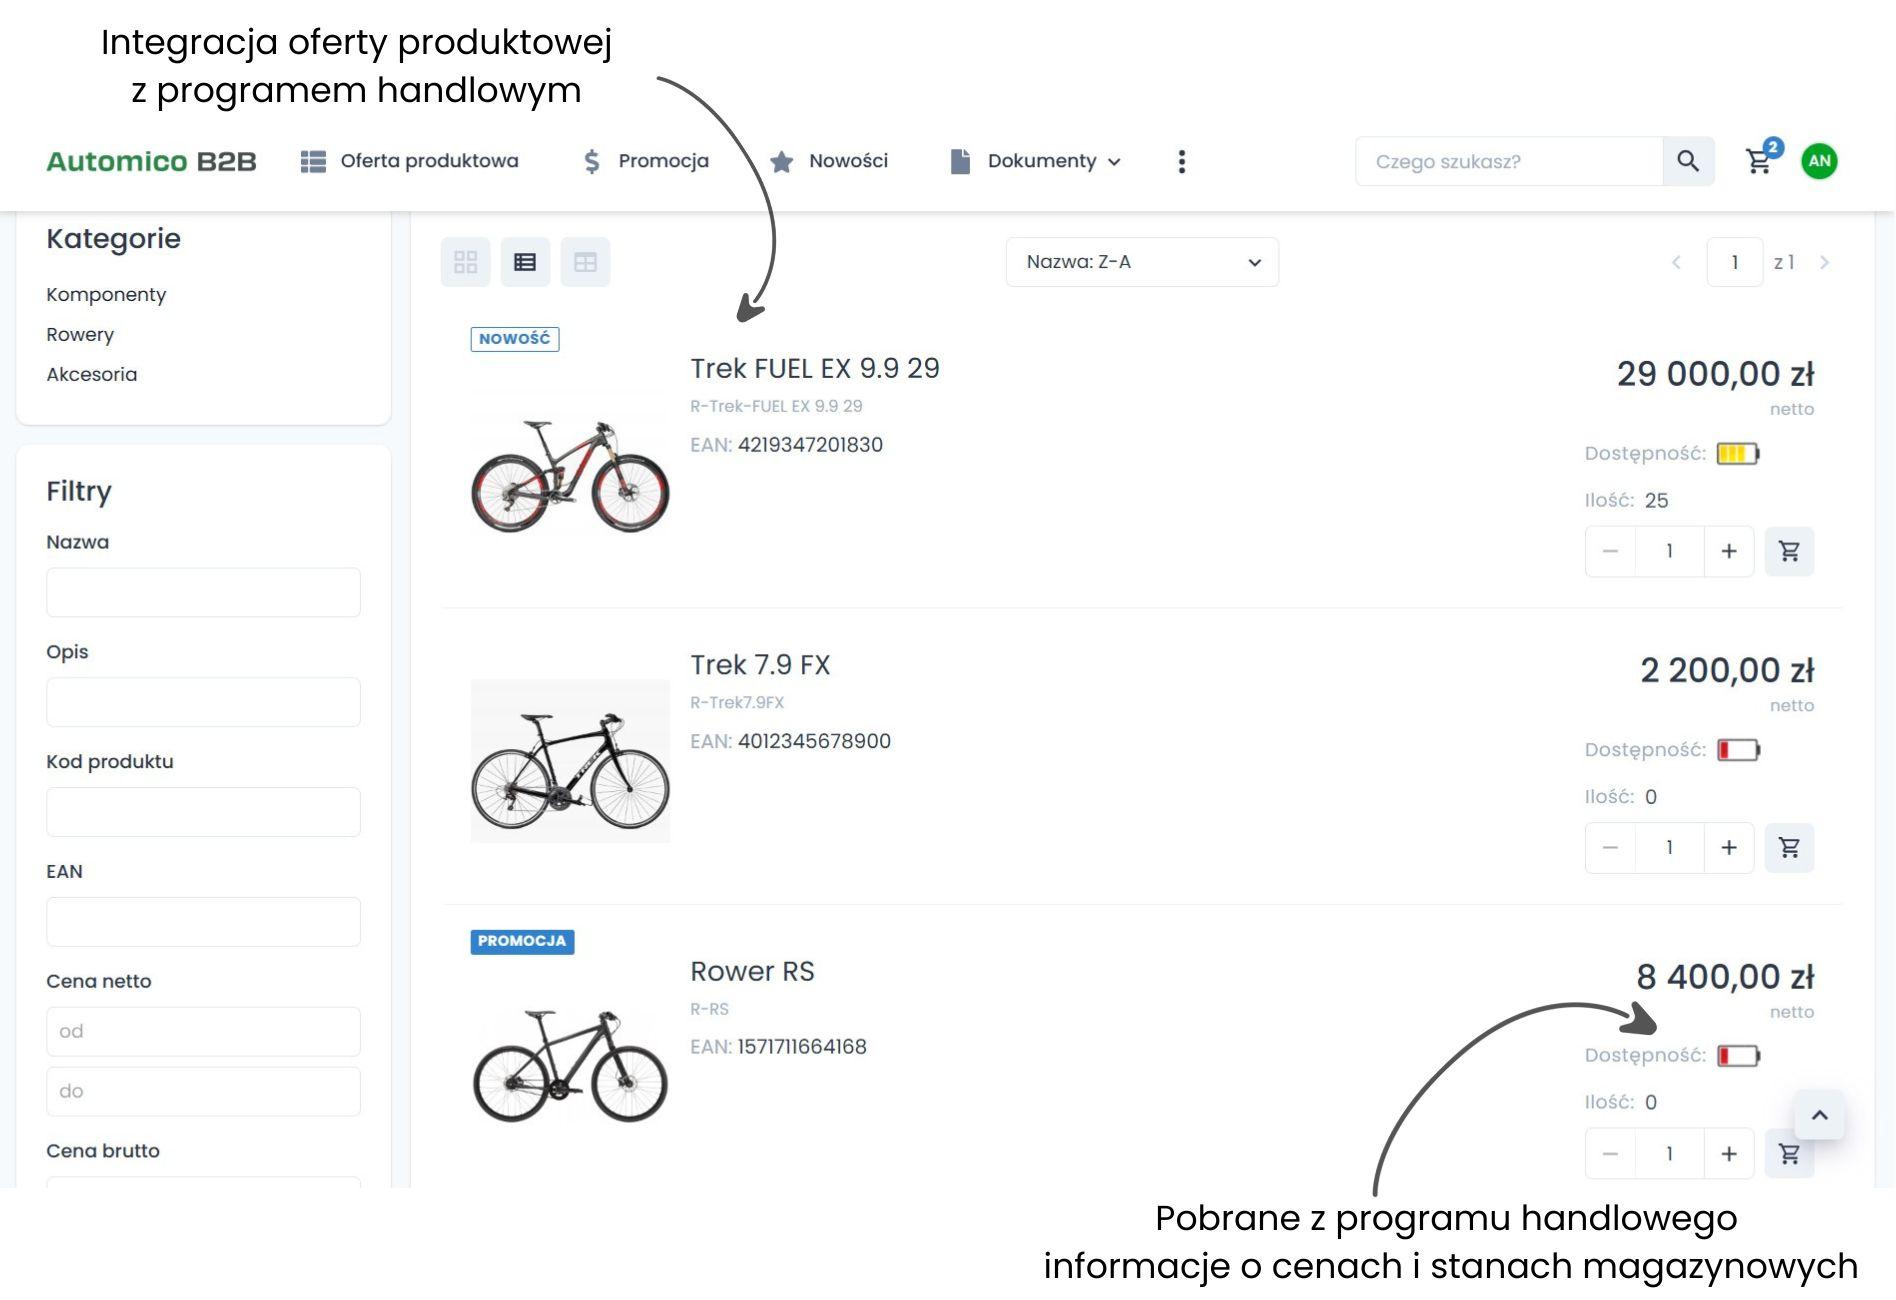Increase quantity for Trek FUEL EX 9.9 29

(1729, 551)
